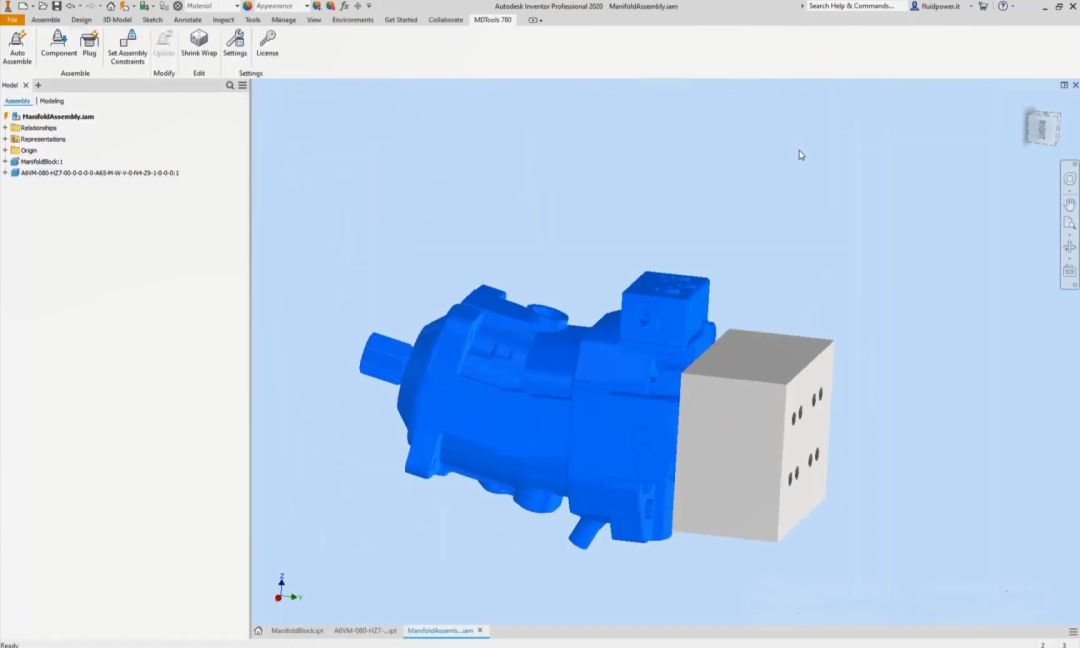This screenshot has width=1080, height=648.
Task: Expand the user account dropdown arrow
Action: [x=970, y=6]
